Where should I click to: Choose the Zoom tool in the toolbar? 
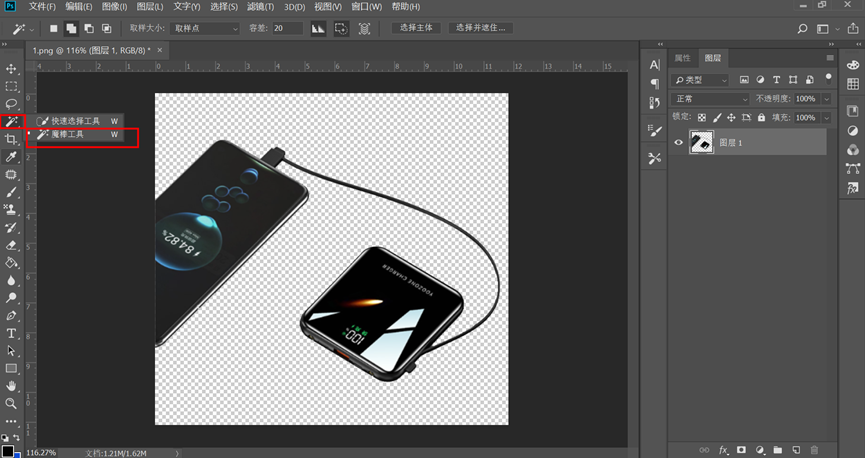(x=12, y=403)
